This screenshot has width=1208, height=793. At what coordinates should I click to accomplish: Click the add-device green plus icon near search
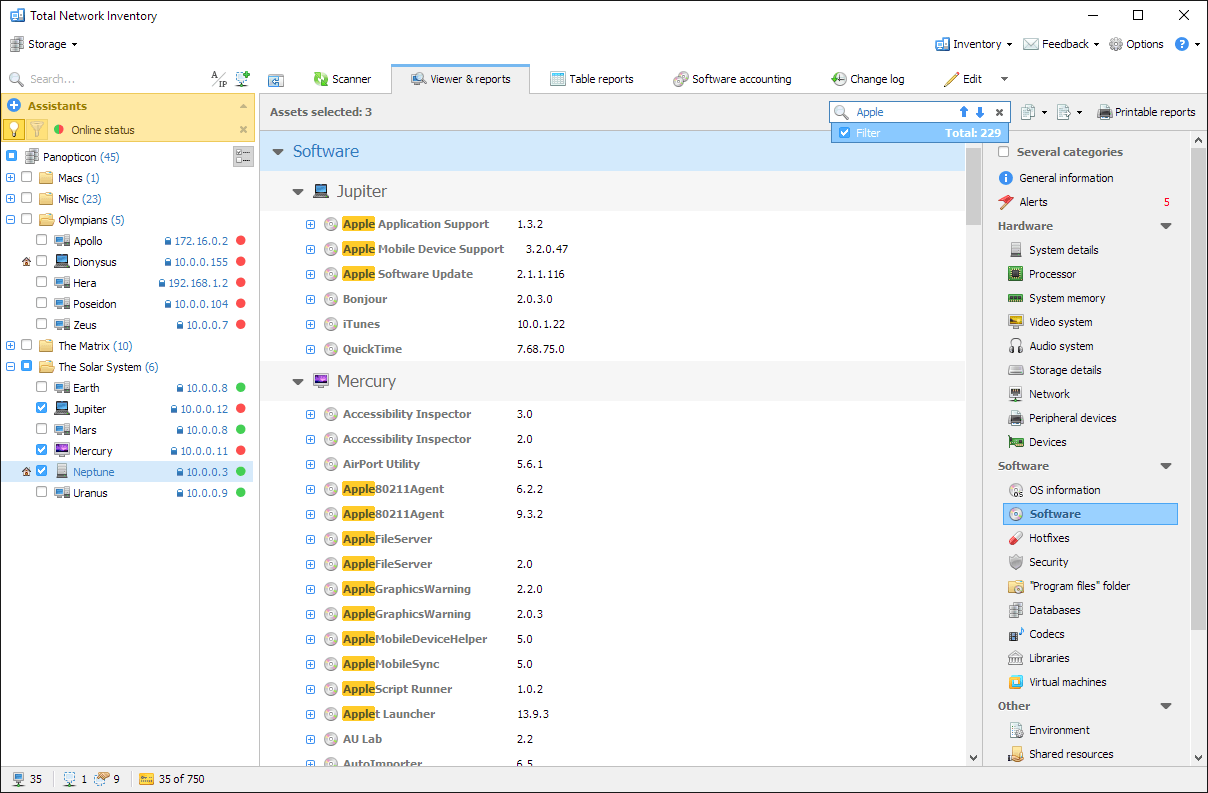click(x=241, y=77)
